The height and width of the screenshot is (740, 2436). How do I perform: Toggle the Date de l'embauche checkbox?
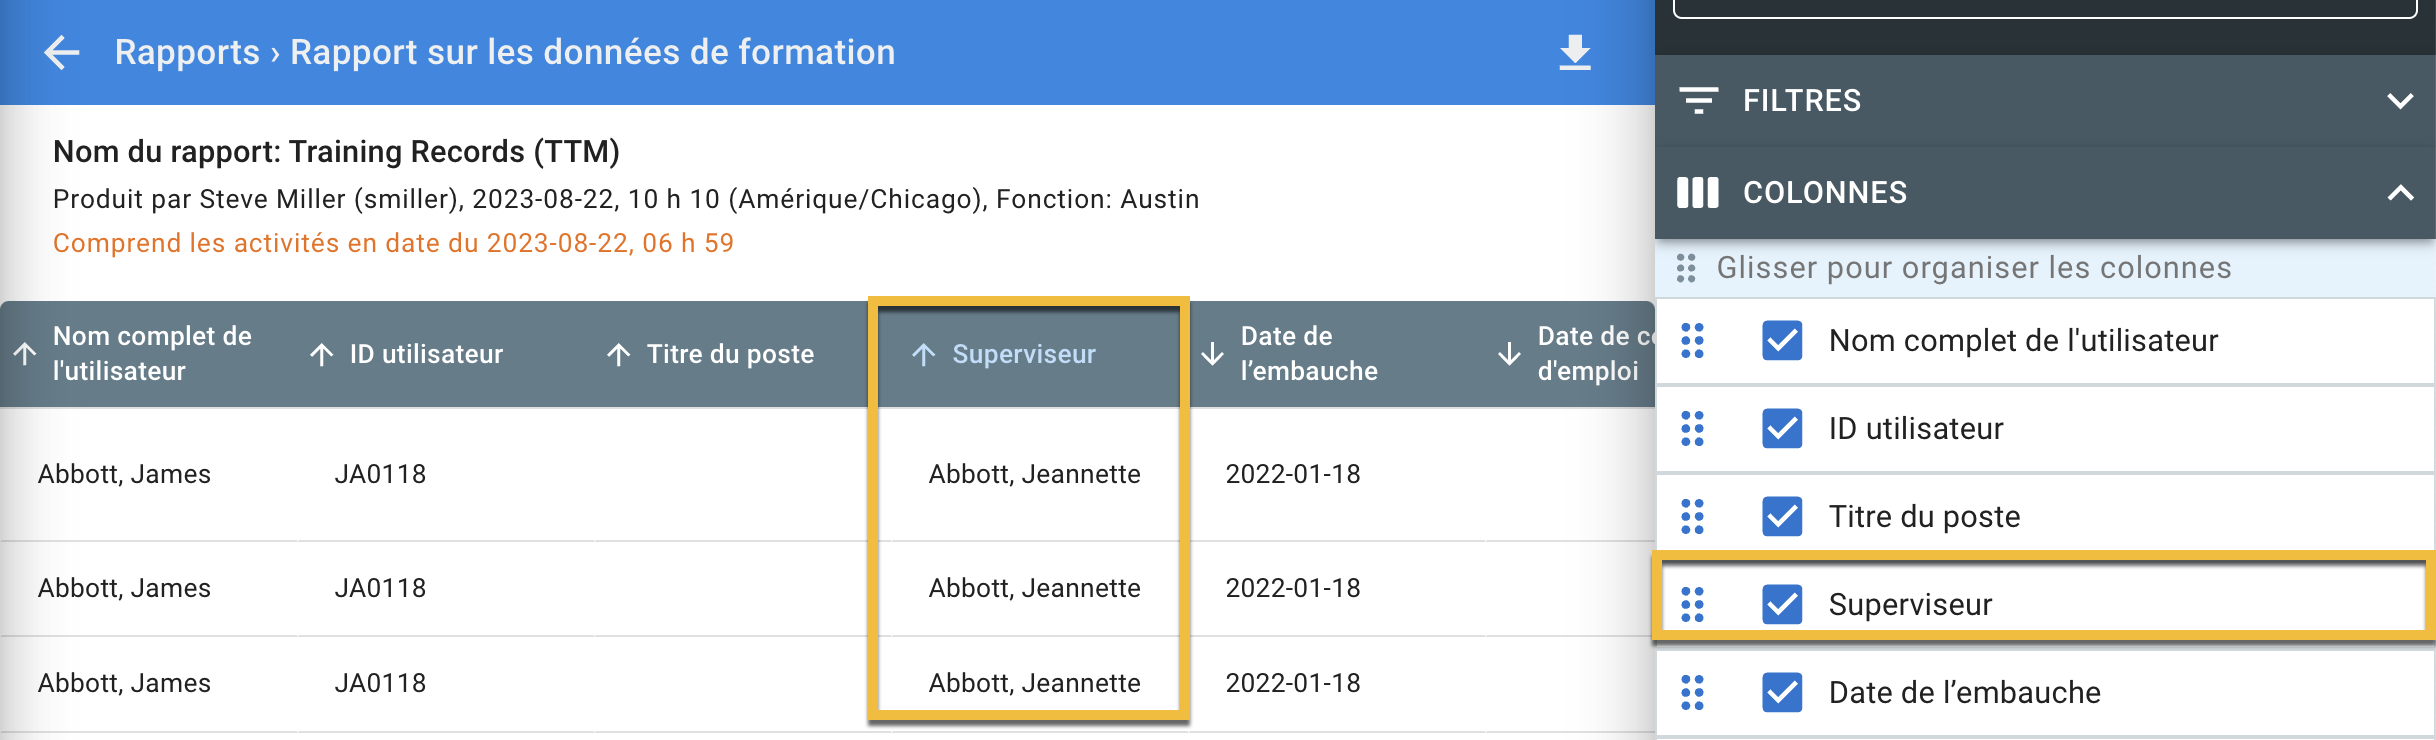(x=1782, y=692)
